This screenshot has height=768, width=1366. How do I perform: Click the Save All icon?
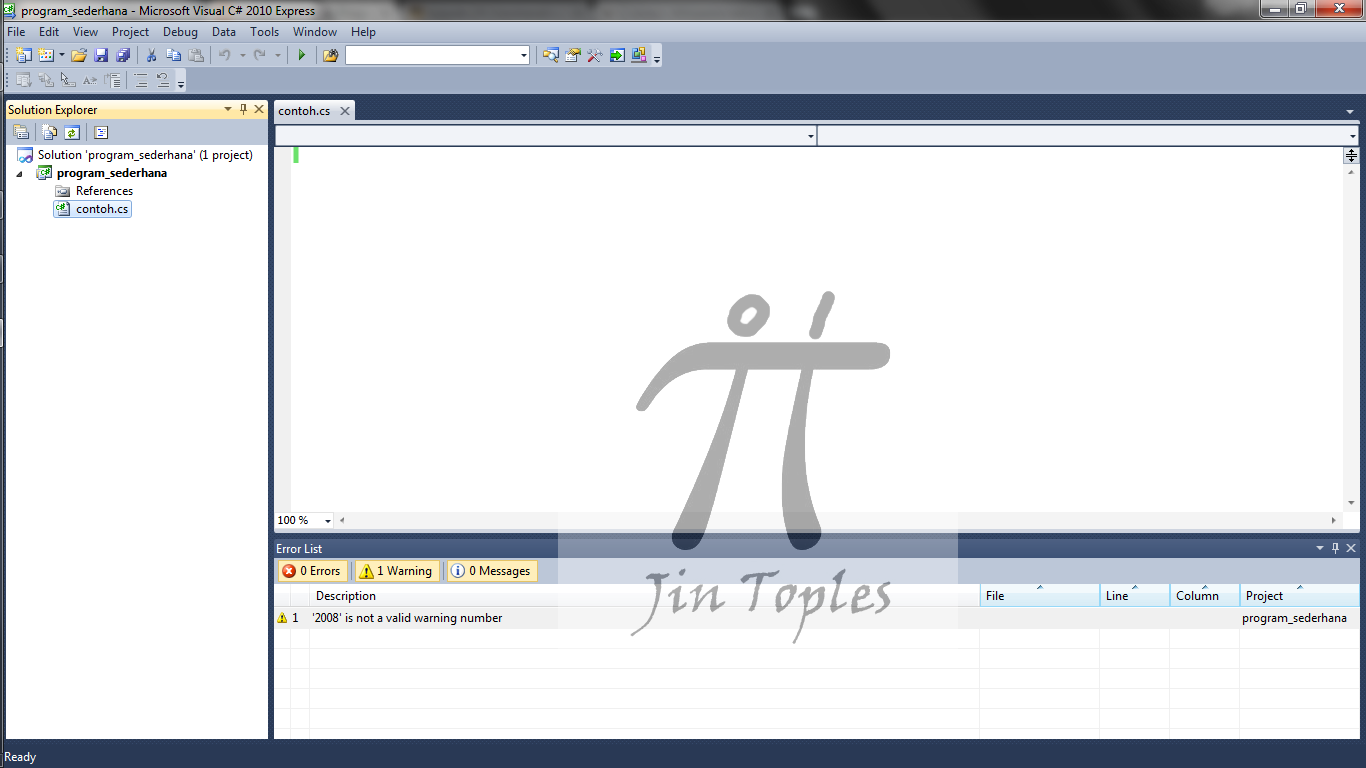123,55
